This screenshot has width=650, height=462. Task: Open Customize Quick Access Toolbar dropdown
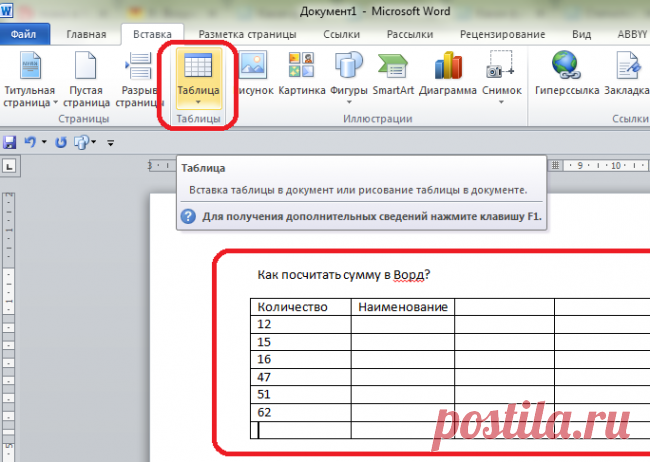110,143
